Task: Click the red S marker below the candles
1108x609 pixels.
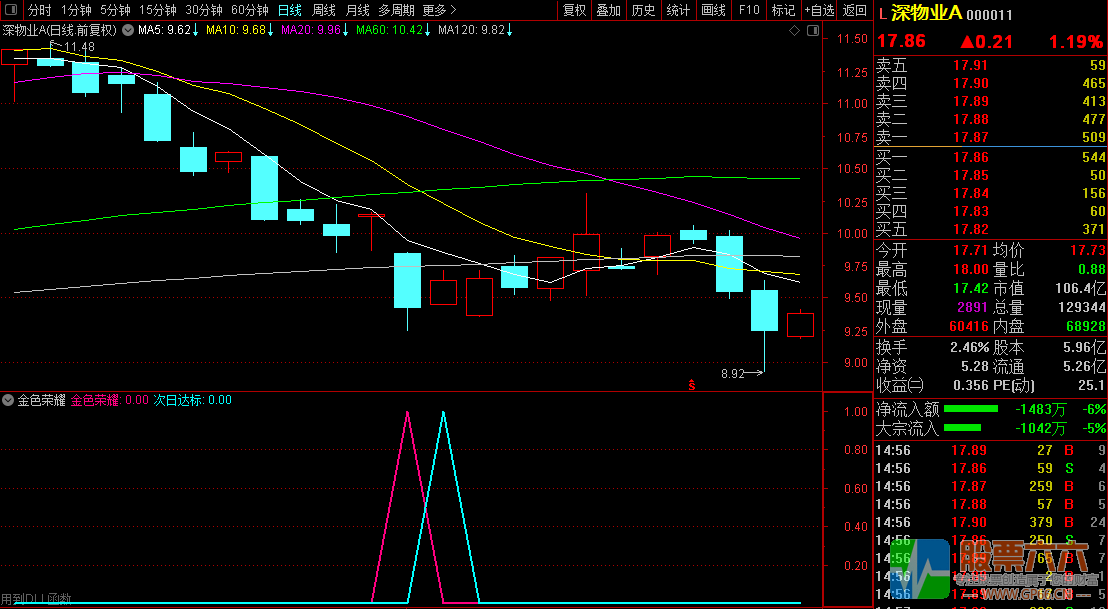Action: 690,384
